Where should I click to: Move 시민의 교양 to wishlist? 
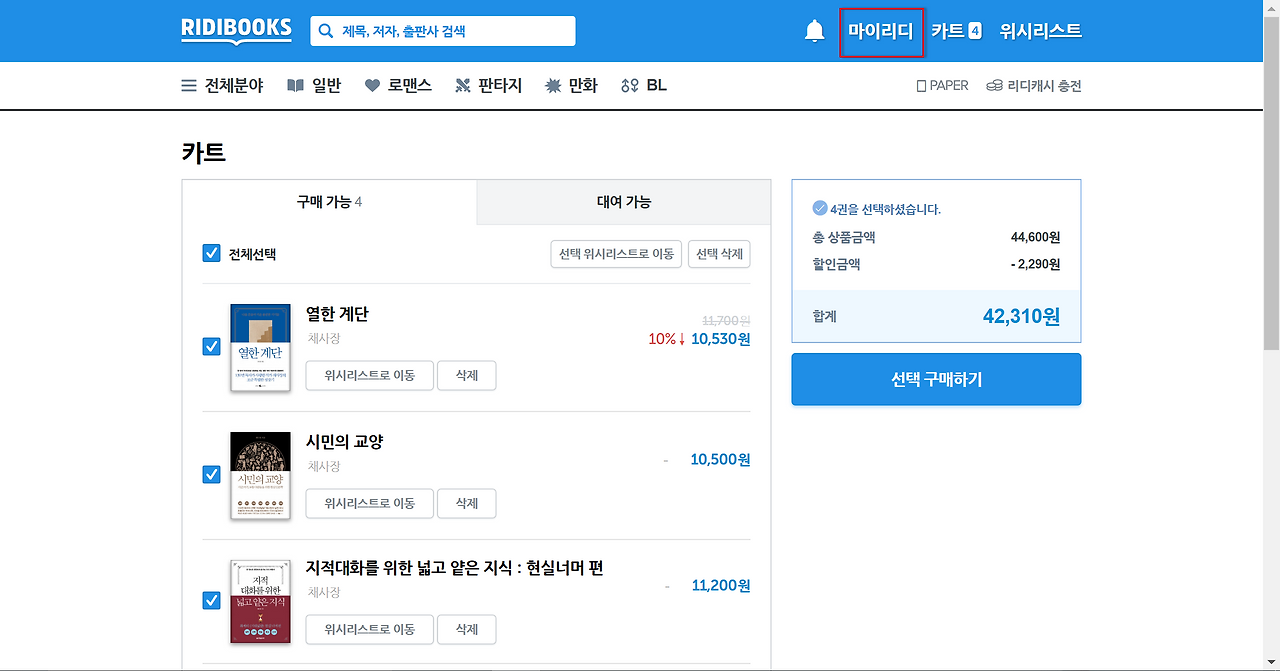[x=370, y=503]
